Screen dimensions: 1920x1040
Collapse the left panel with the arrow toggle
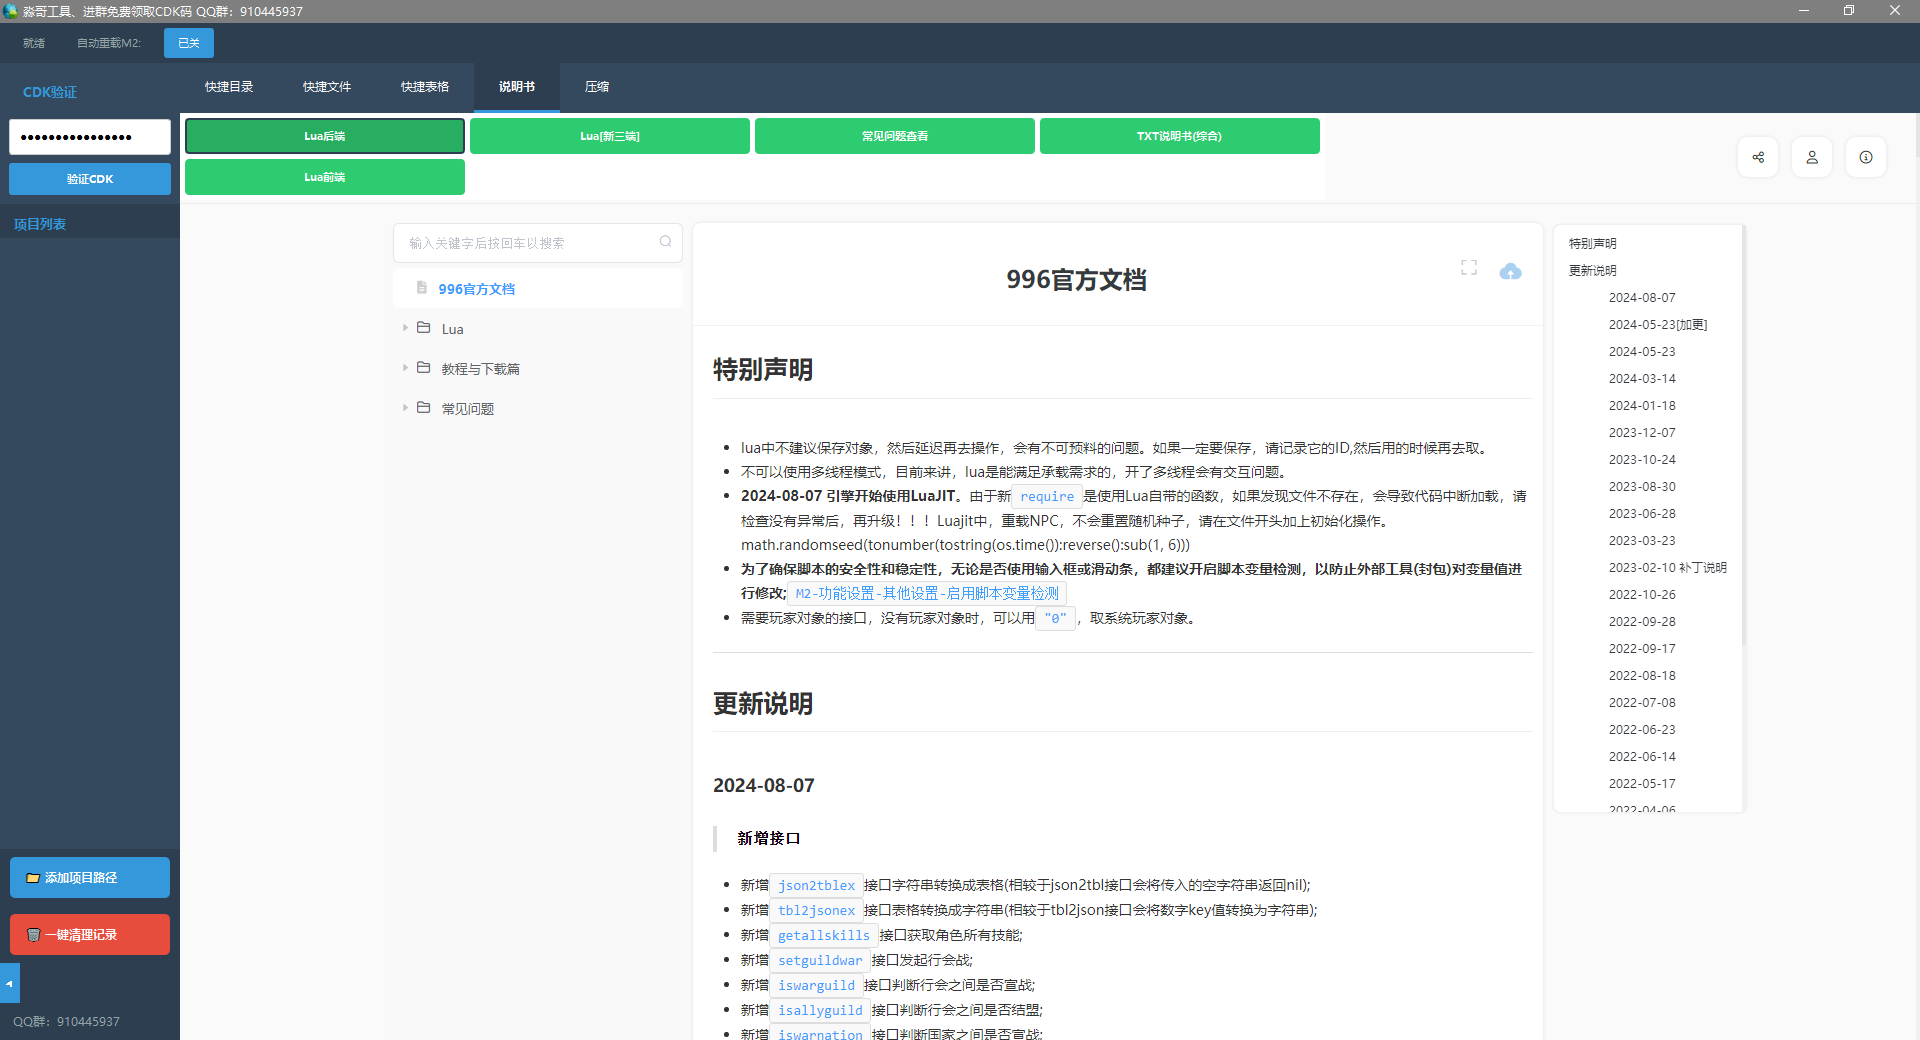pos(10,983)
